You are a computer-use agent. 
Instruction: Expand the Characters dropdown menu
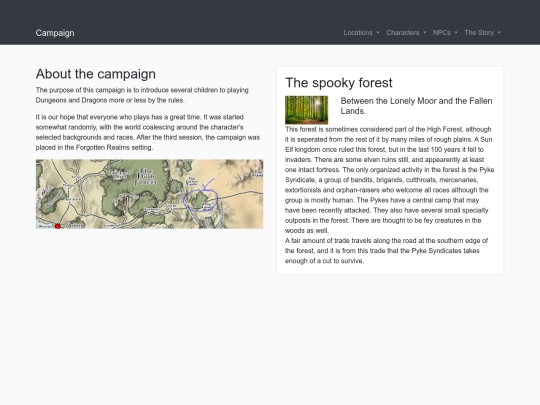click(406, 33)
